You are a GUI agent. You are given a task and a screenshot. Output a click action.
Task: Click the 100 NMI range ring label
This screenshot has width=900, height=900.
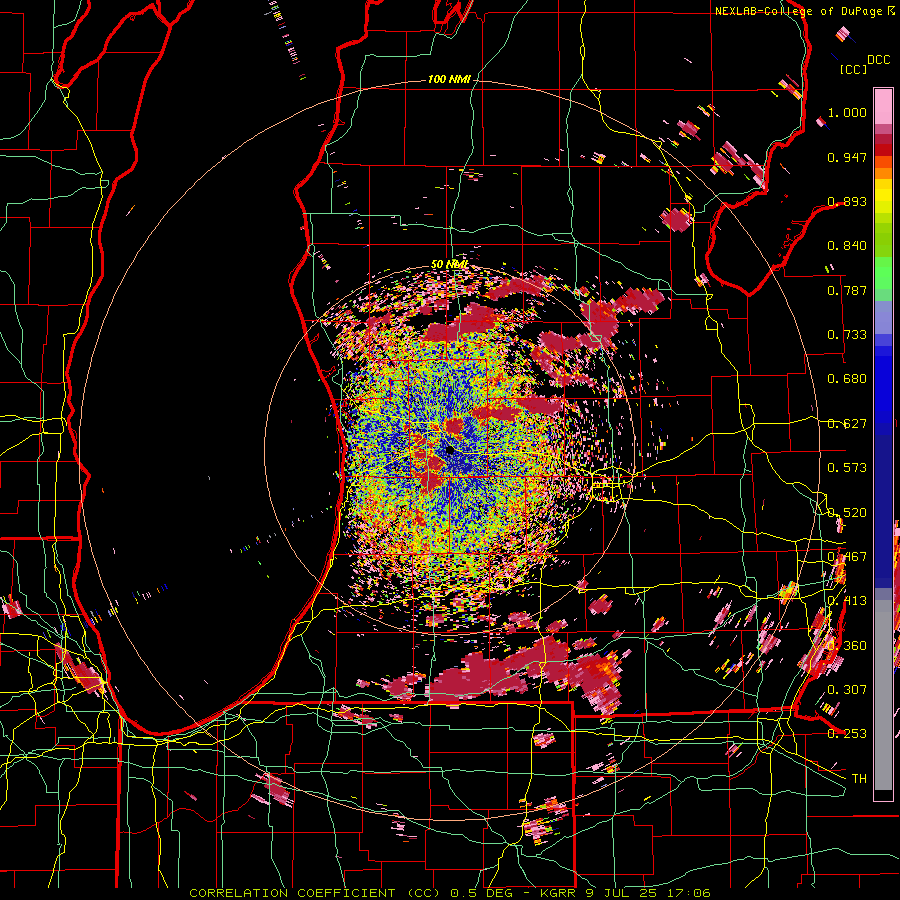[x=449, y=79]
